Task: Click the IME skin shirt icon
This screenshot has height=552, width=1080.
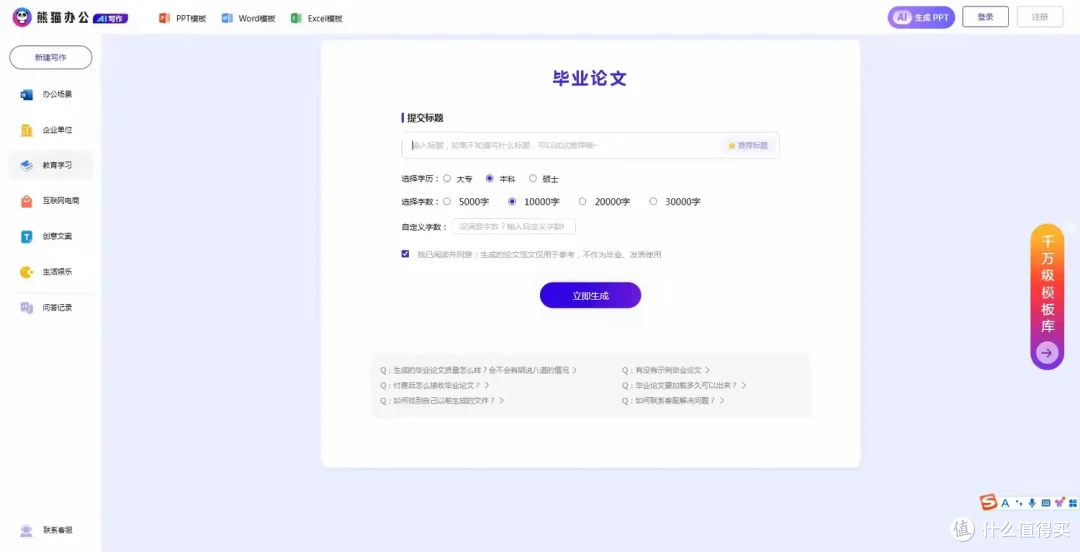Action: click(x=1059, y=503)
